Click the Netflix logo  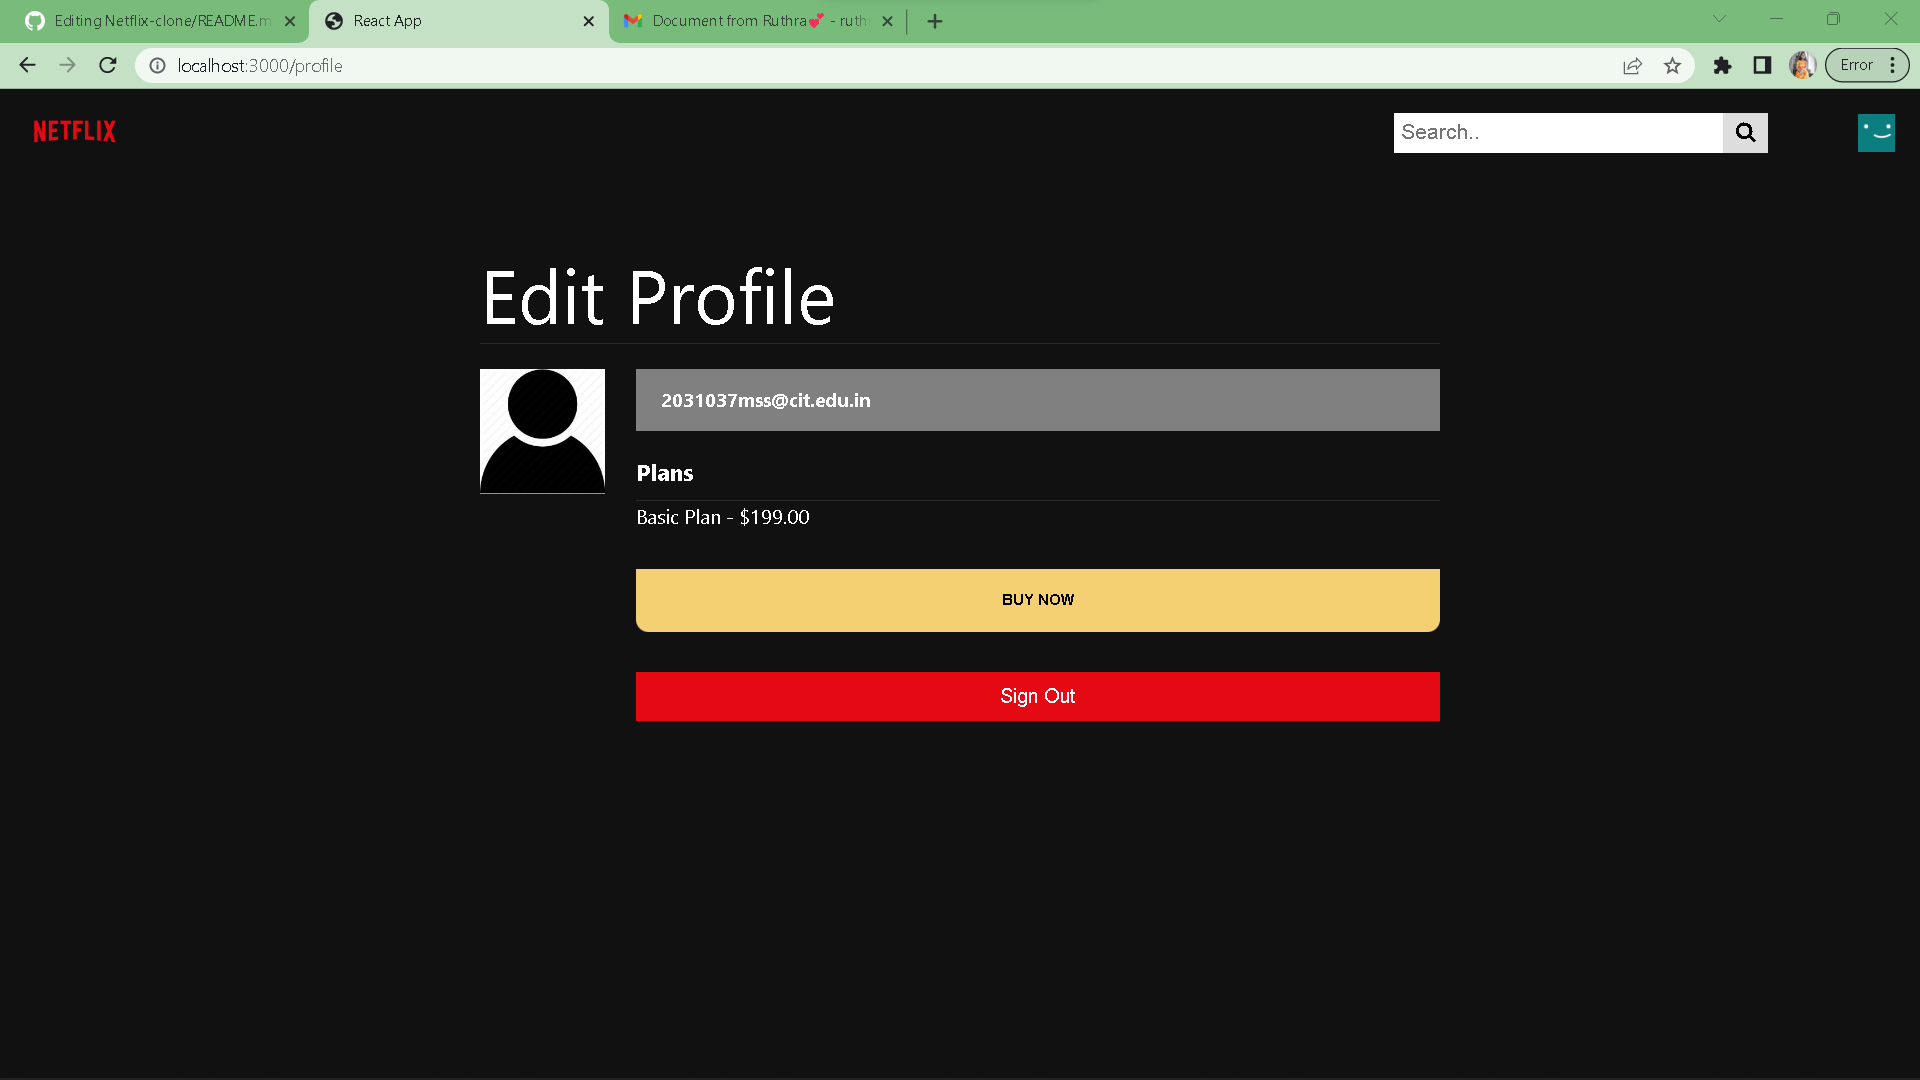(73, 131)
